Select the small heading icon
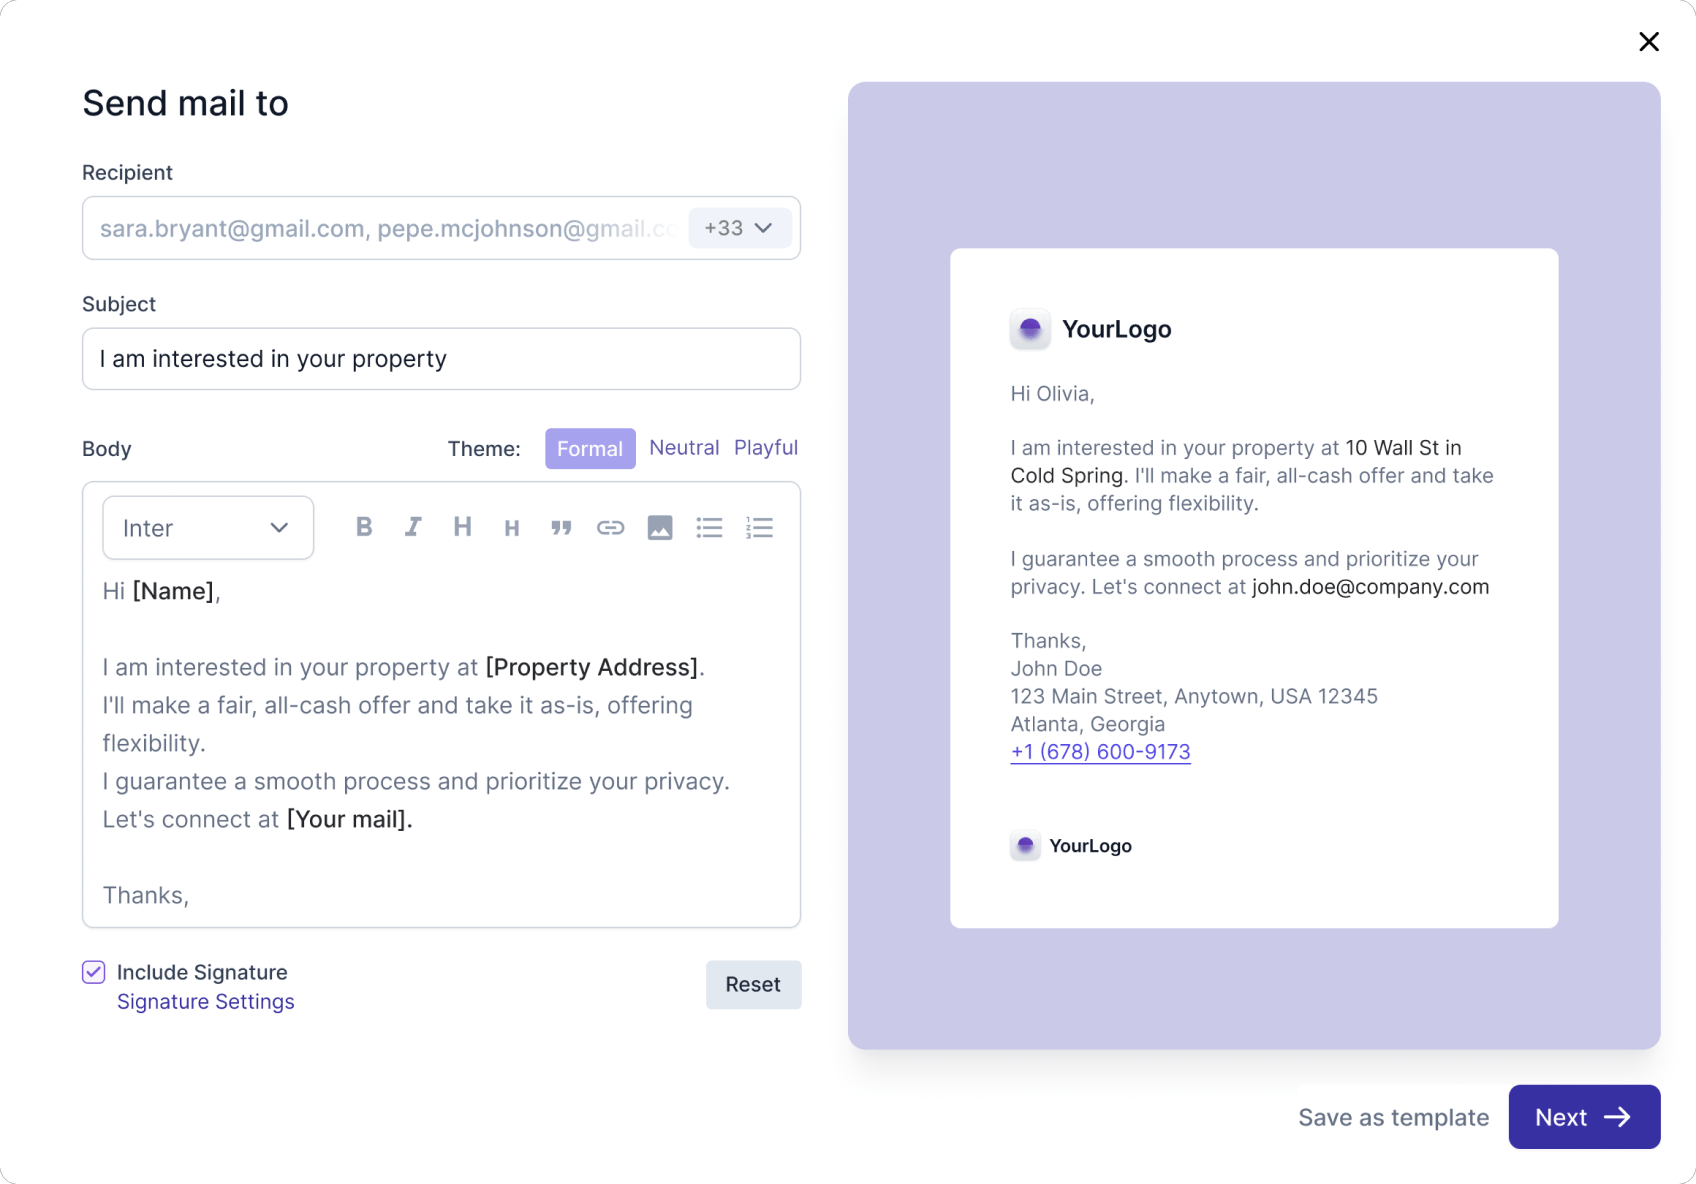Image resolution: width=1696 pixels, height=1184 pixels. 512,527
